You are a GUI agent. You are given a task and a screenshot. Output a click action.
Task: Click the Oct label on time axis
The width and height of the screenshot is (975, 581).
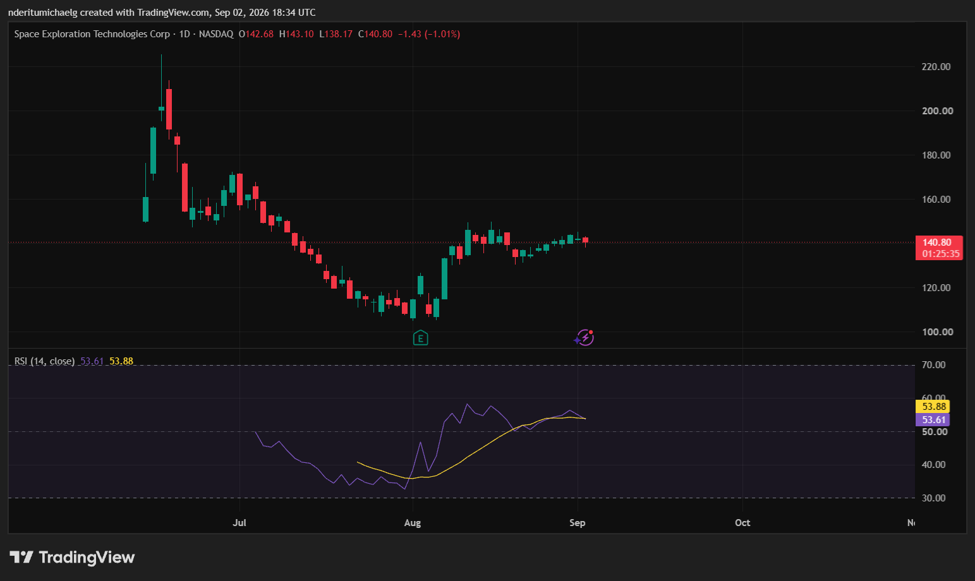(x=742, y=523)
